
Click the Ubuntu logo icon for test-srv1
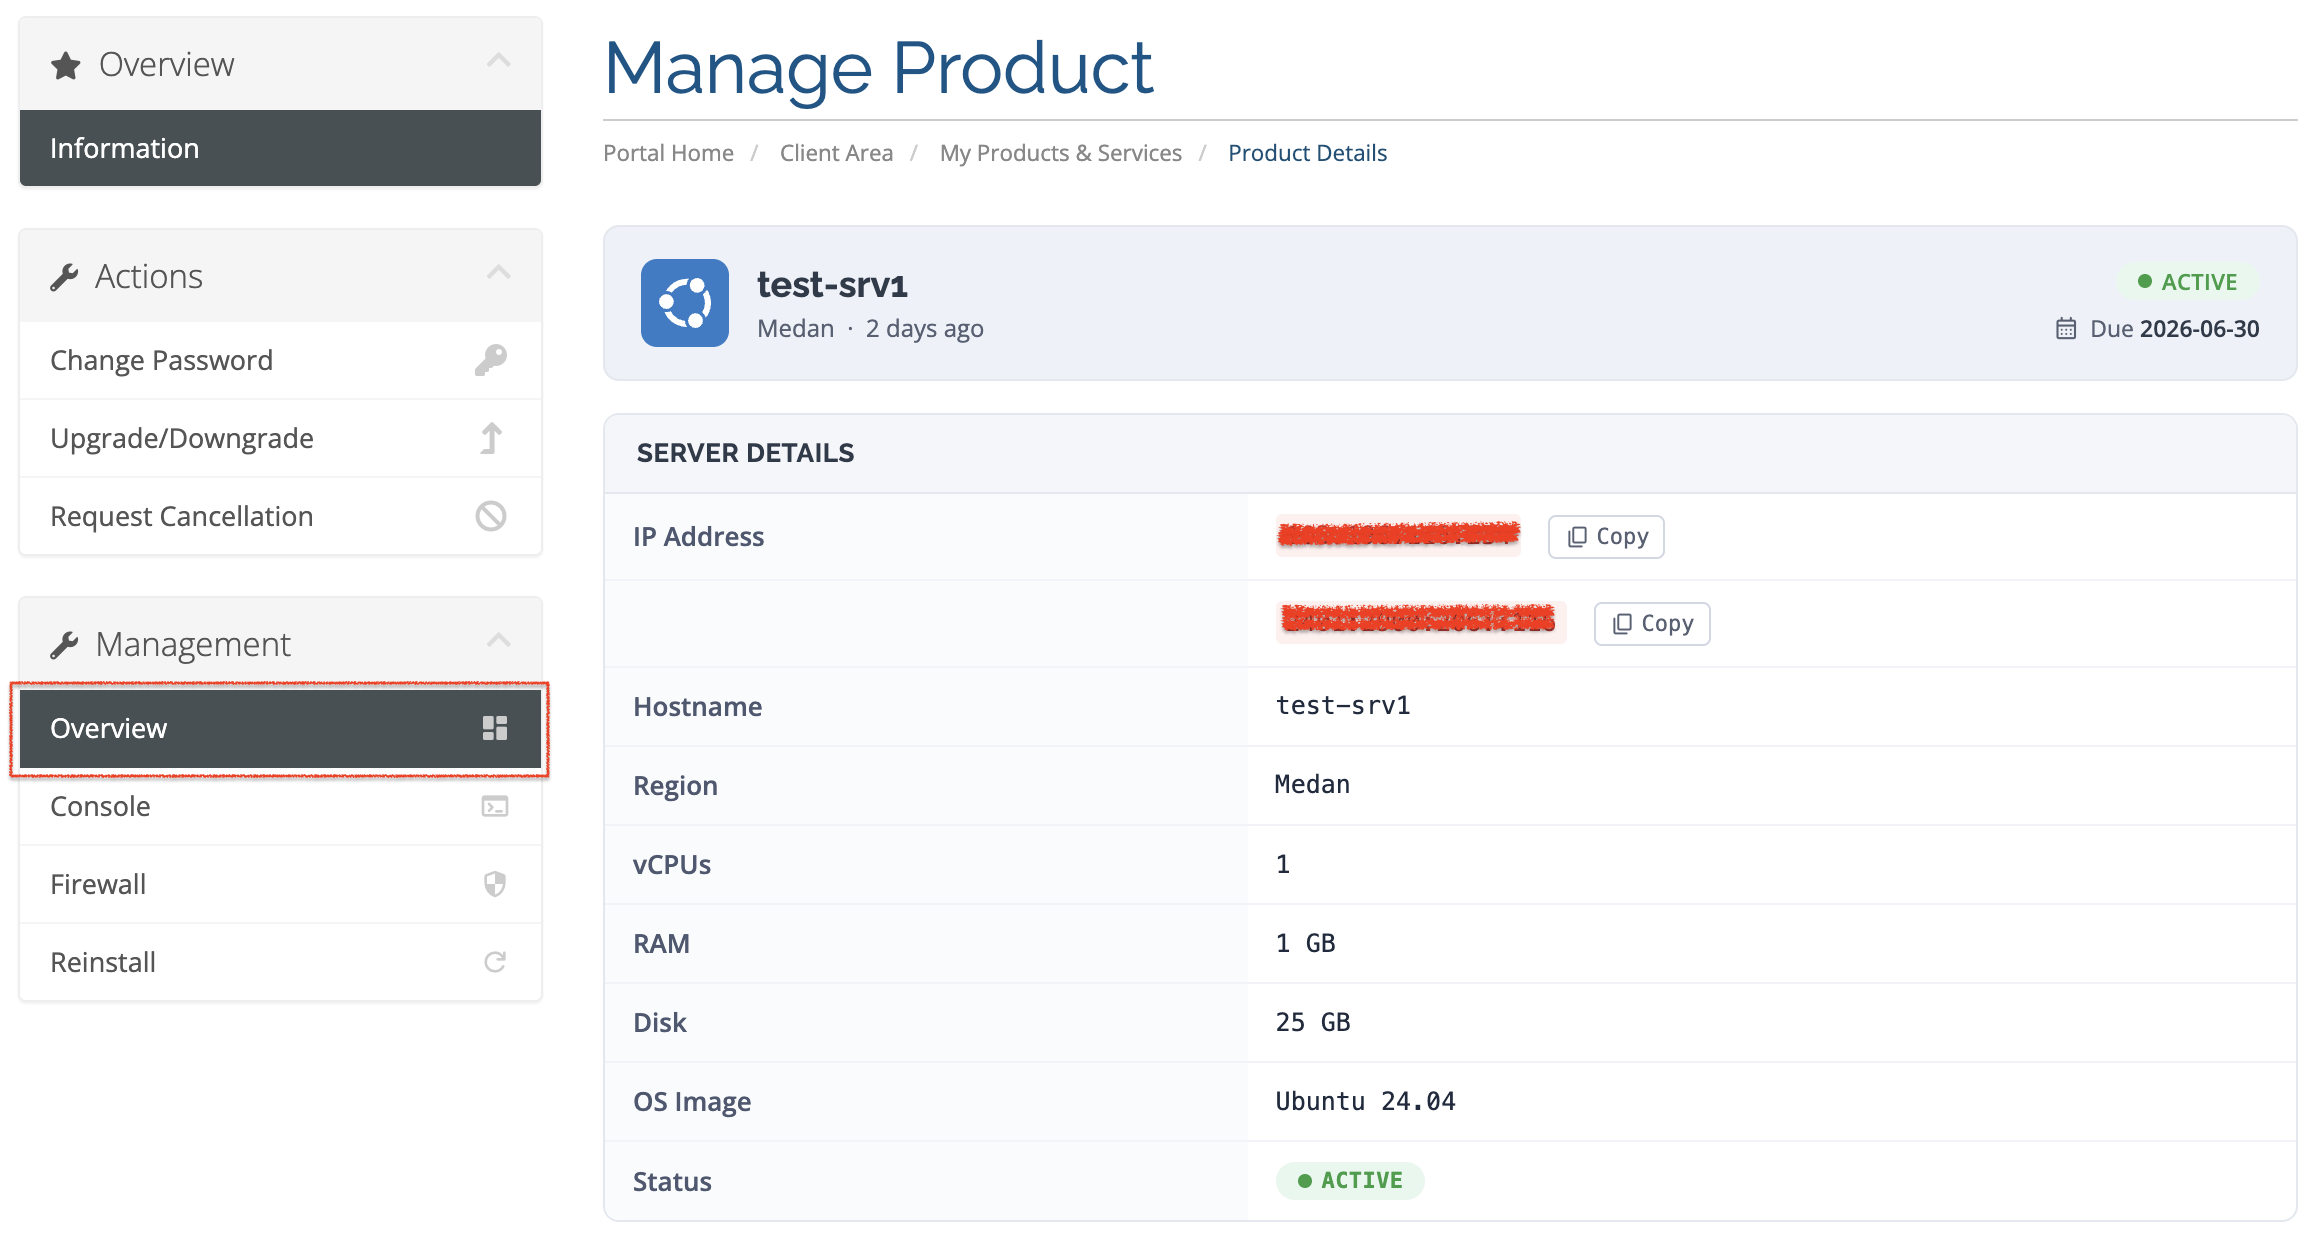[685, 303]
